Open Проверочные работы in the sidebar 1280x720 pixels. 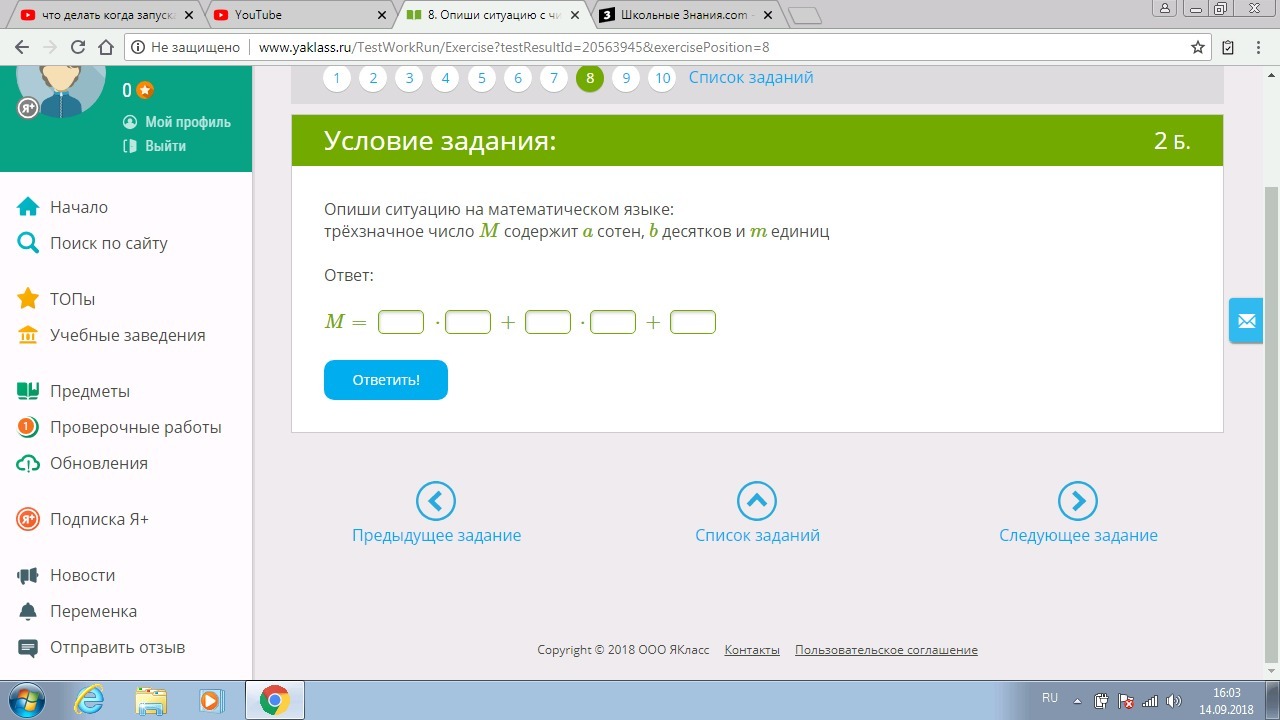click(x=135, y=427)
